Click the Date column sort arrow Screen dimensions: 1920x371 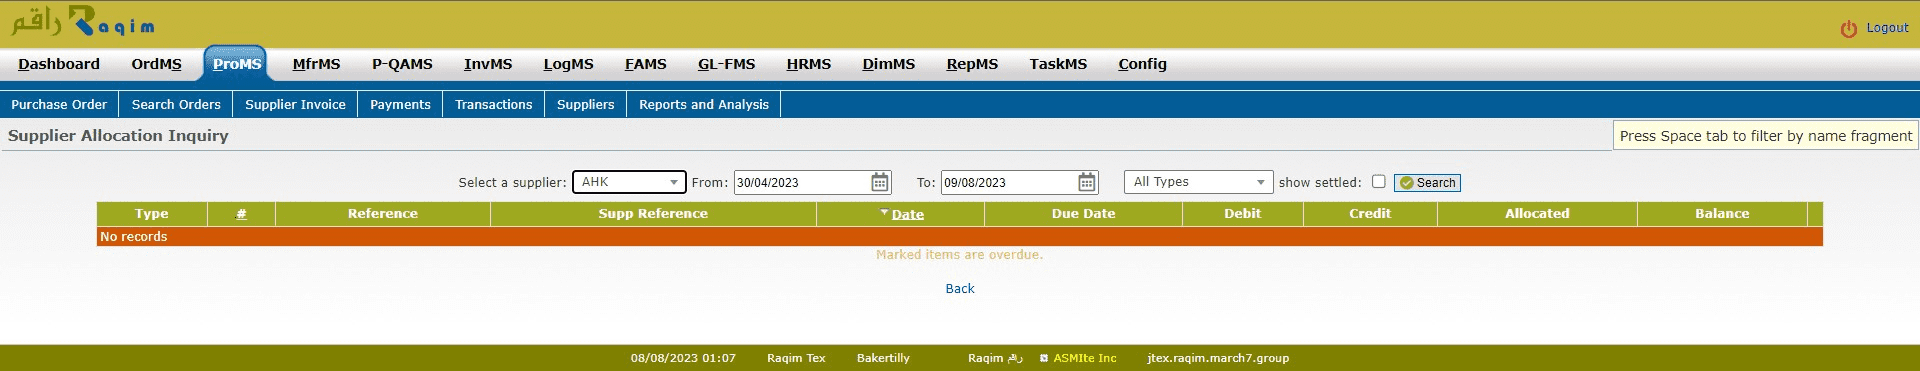884,212
